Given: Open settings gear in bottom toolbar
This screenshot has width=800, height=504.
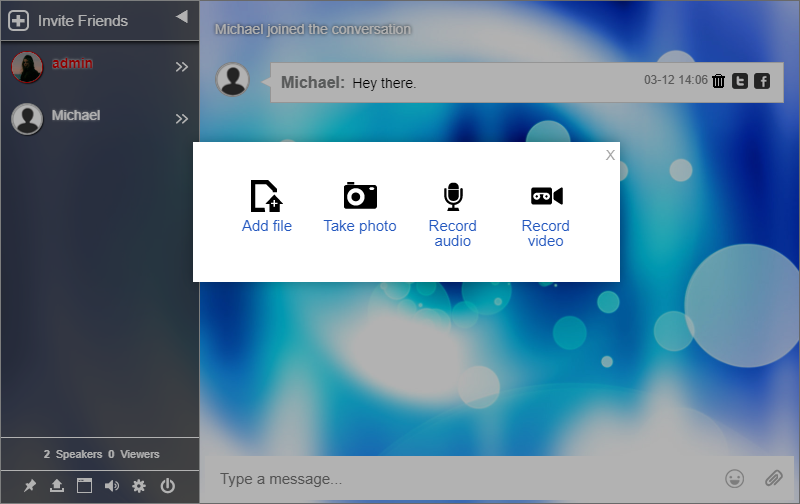Looking at the screenshot, I should (x=139, y=486).
